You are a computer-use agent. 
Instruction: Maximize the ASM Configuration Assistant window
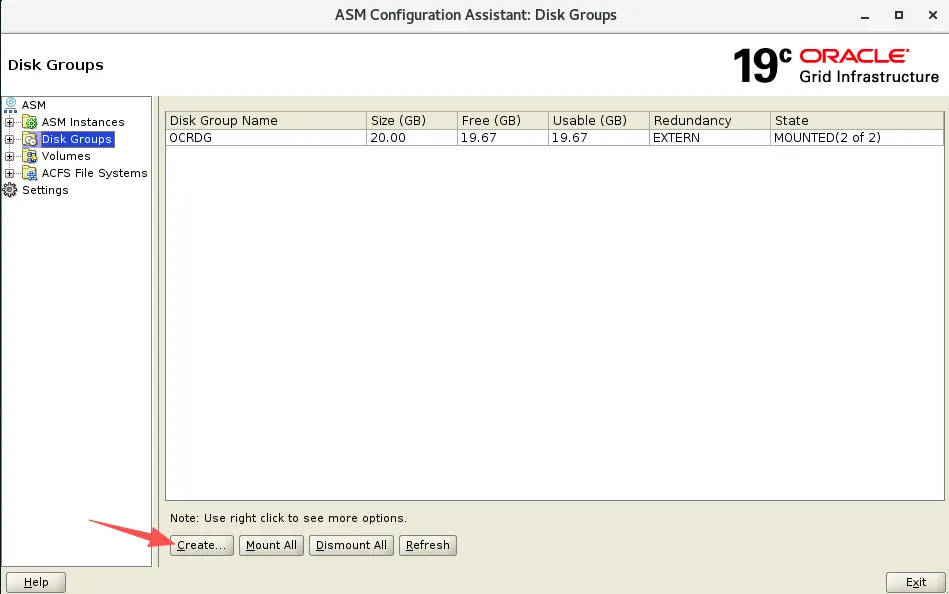click(x=899, y=15)
